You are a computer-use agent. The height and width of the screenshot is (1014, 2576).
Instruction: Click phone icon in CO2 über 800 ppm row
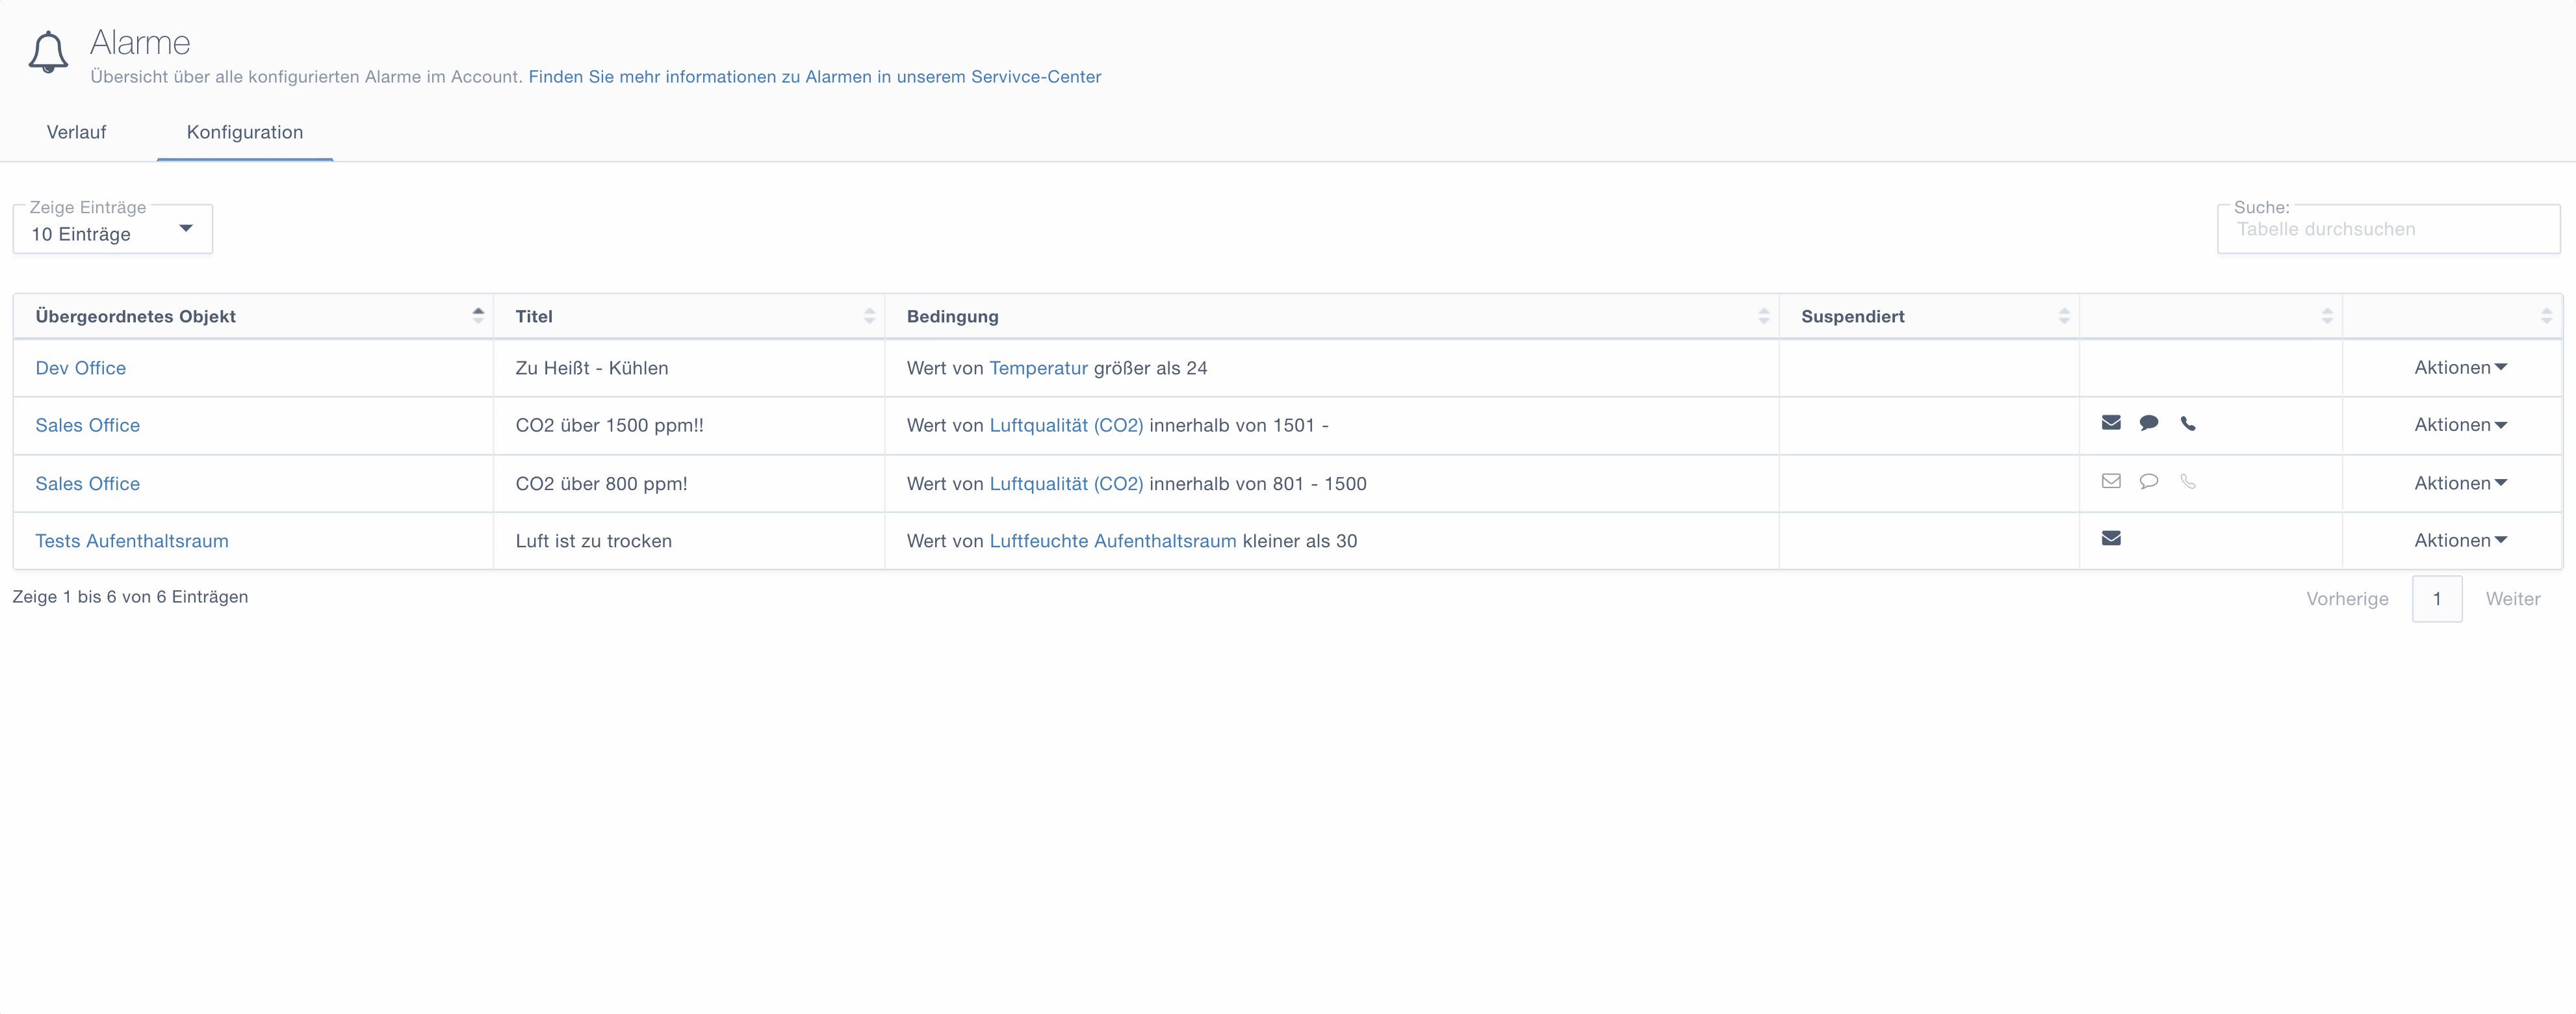coord(2188,481)
